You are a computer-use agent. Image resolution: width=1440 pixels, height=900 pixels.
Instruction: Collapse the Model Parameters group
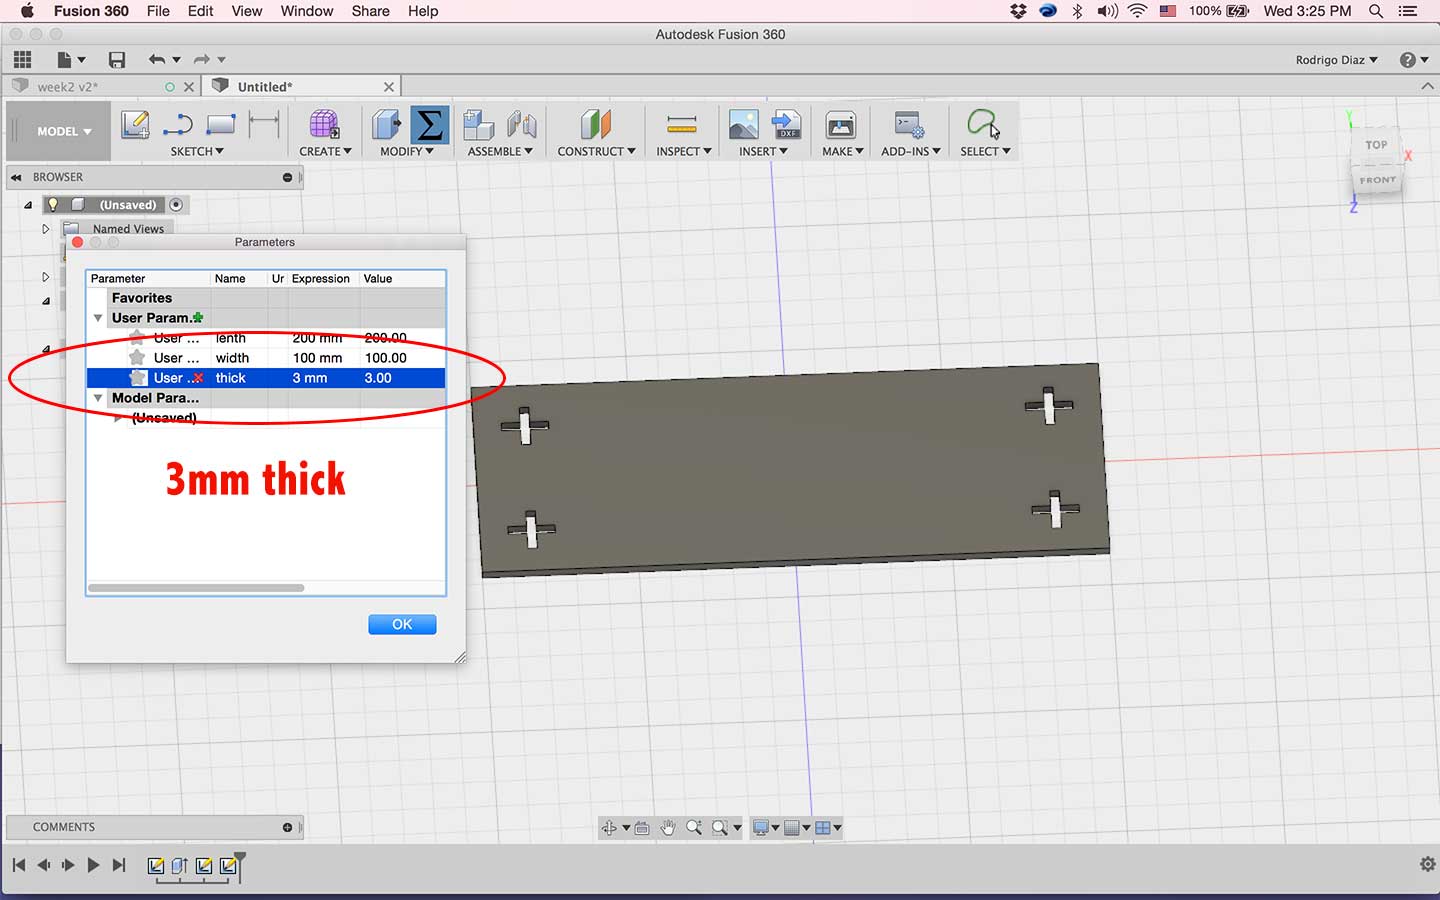click(98, 398)
